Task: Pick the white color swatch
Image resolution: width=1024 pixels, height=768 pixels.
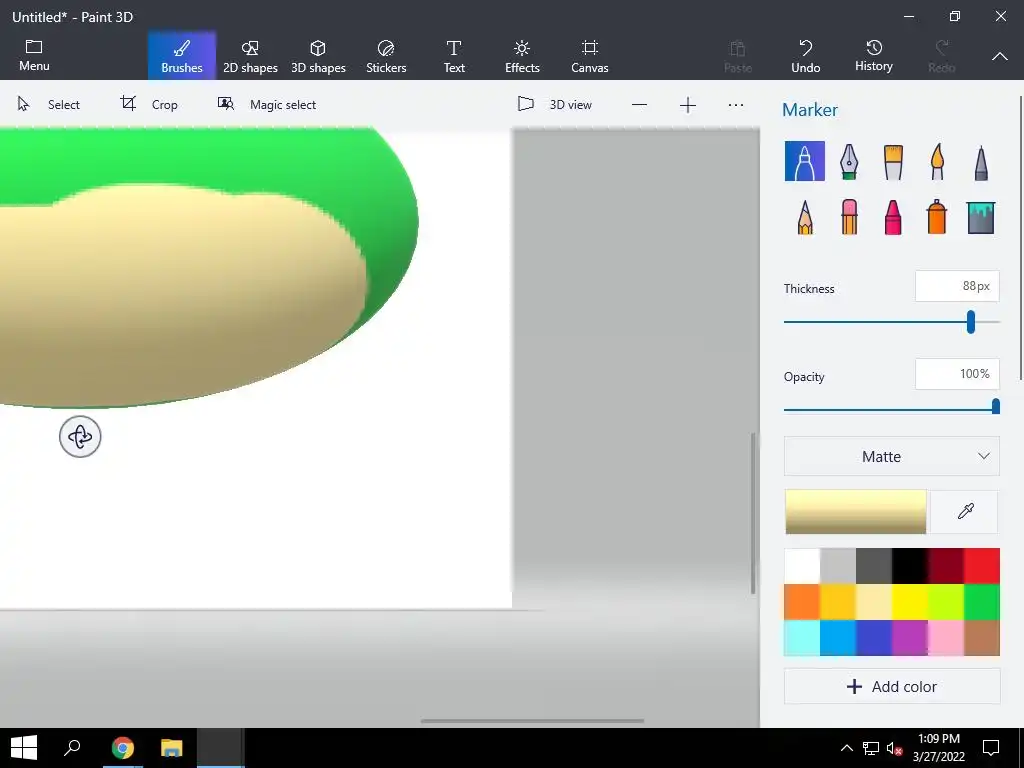Action: pos(802,566)
